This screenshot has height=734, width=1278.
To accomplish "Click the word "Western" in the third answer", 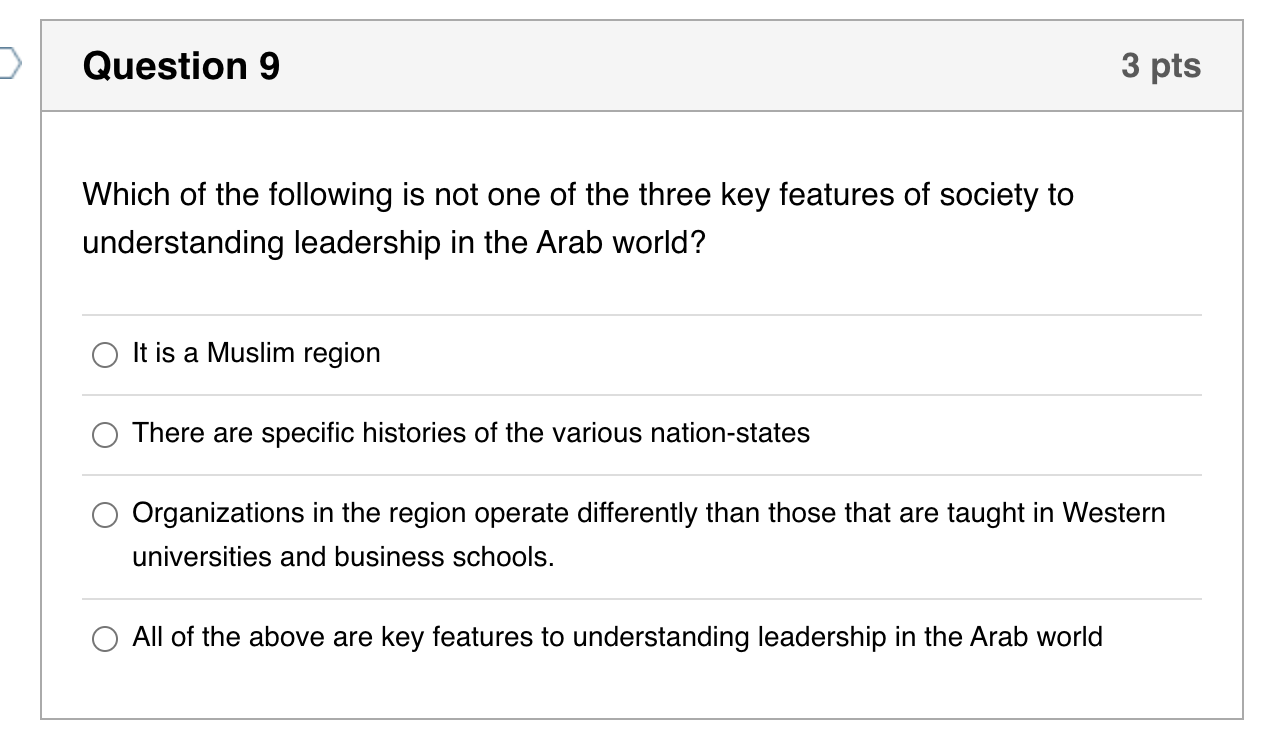I will [1113, 513].
